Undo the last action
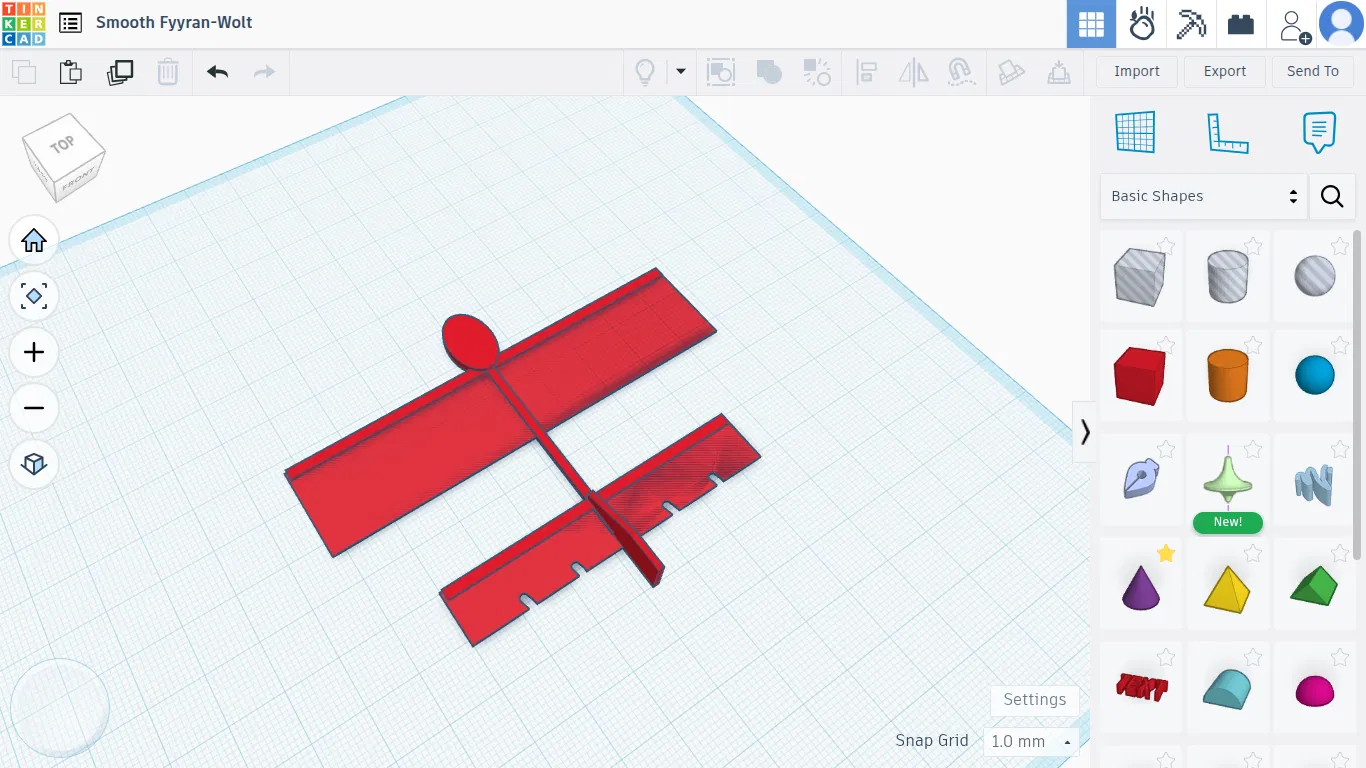 217,72
